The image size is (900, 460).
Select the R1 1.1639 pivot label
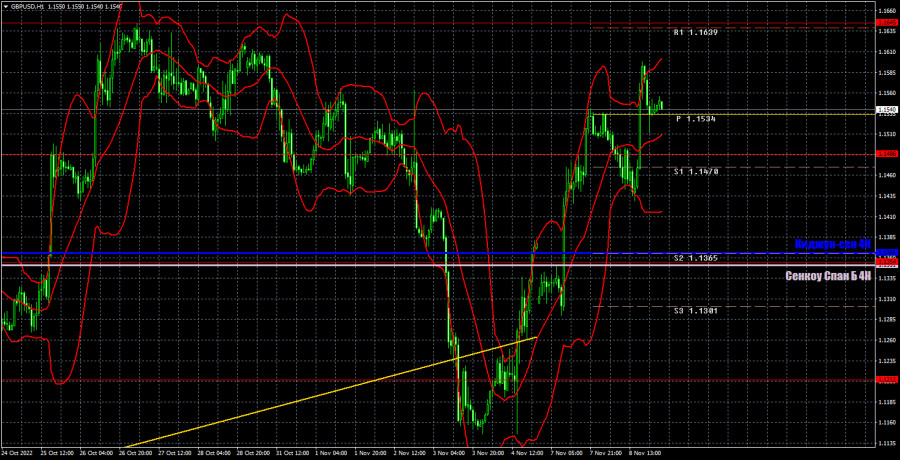(x=696, y=33)
